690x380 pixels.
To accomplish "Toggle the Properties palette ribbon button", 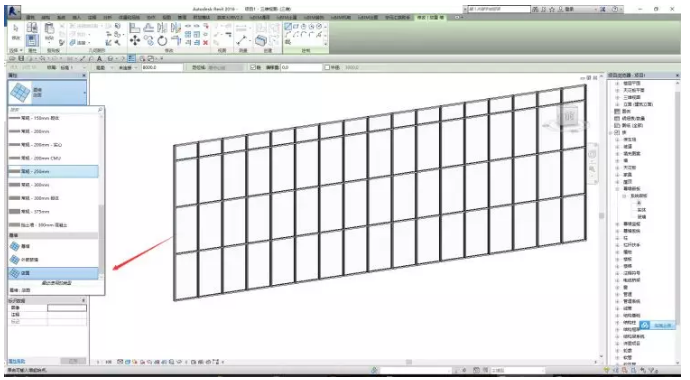I will pos(32,40).
